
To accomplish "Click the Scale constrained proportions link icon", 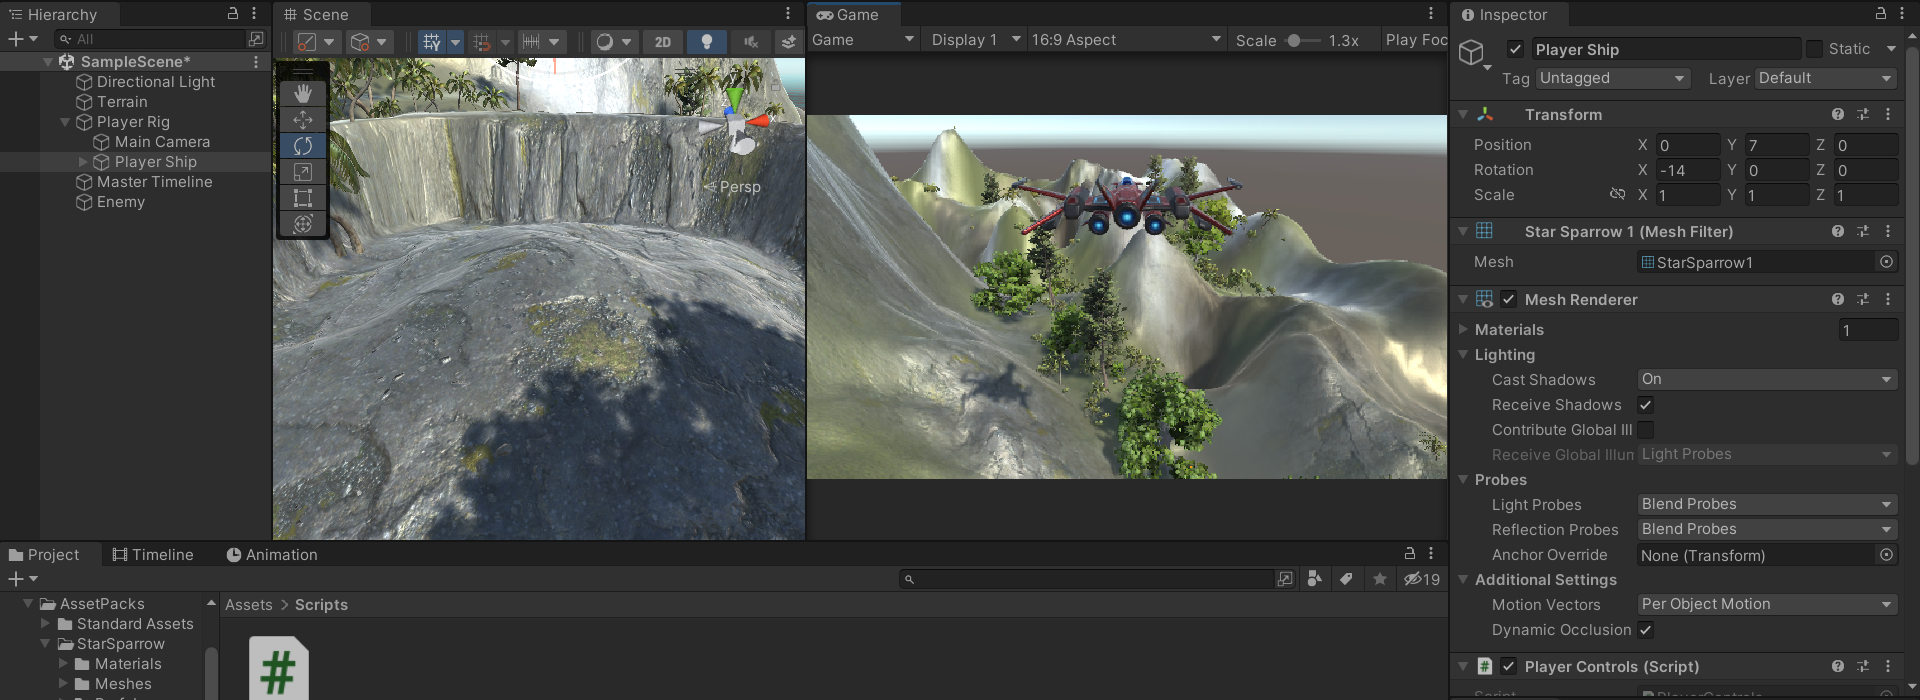I will tap(1617, 194).
